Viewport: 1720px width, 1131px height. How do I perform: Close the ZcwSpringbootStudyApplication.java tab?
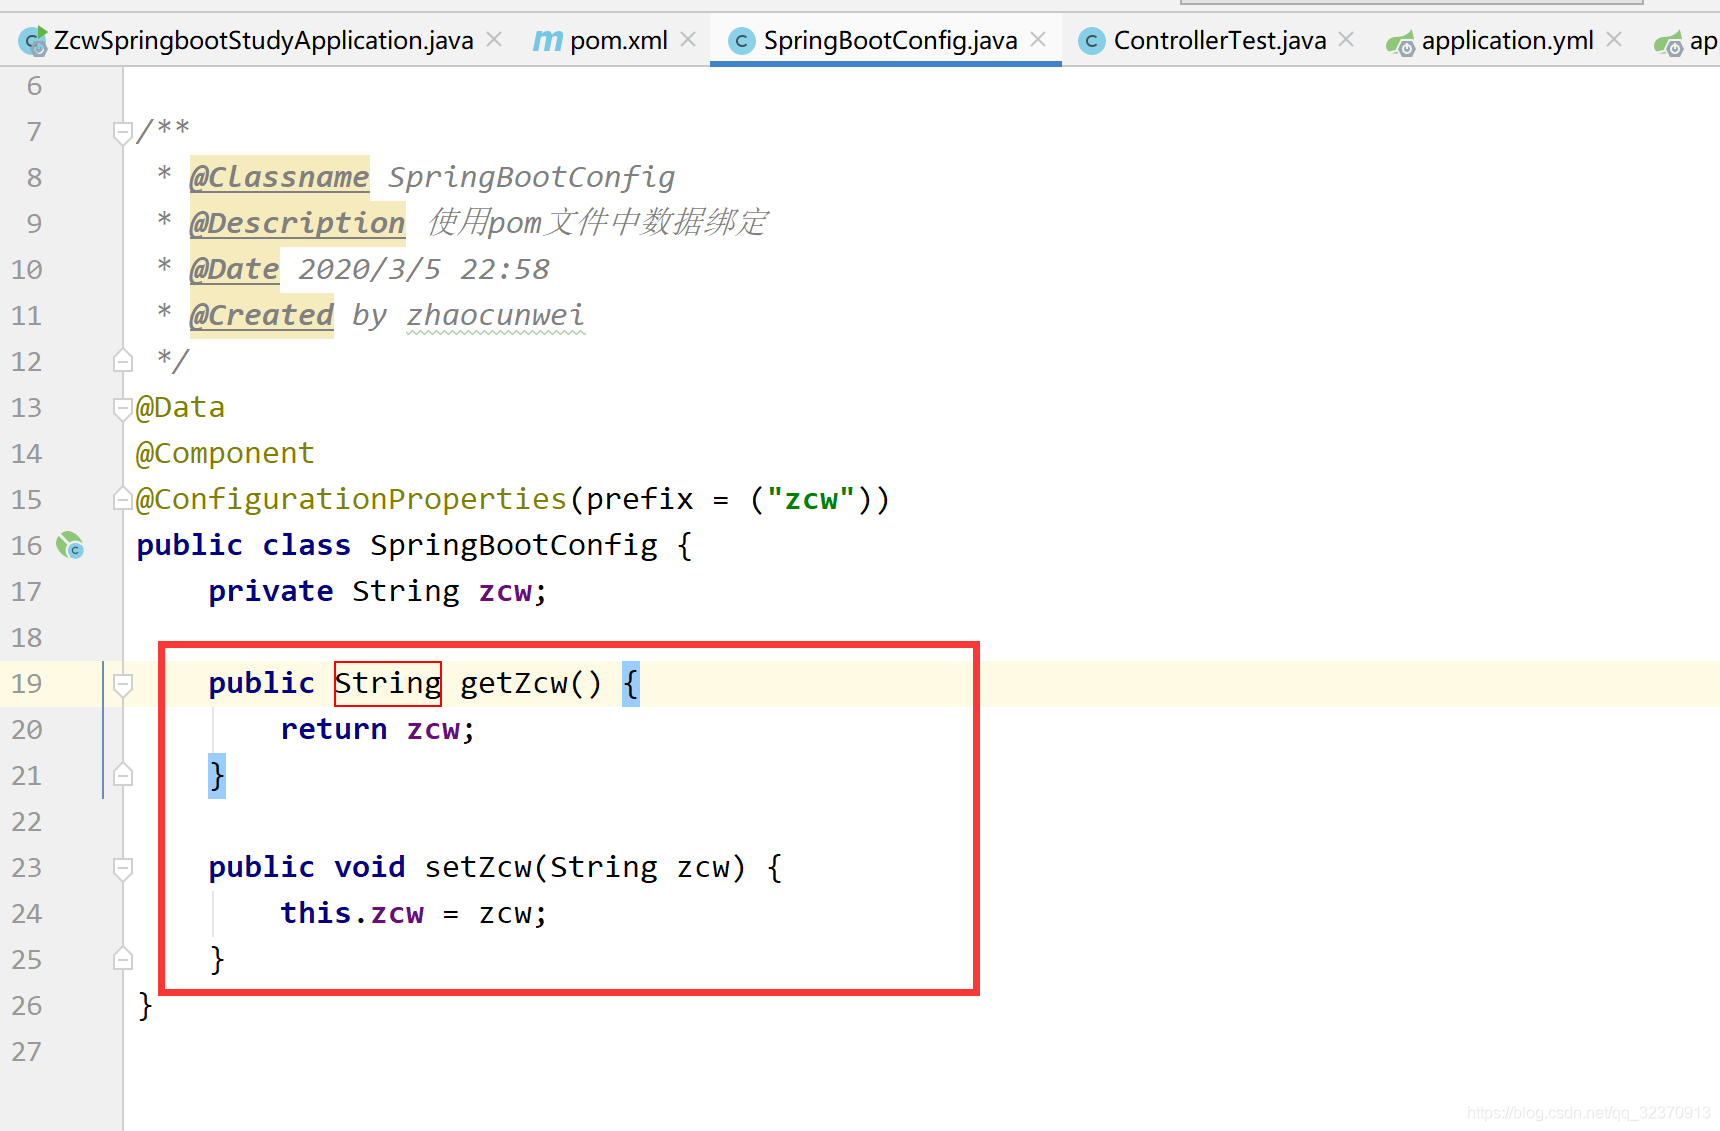coord(494,40)
